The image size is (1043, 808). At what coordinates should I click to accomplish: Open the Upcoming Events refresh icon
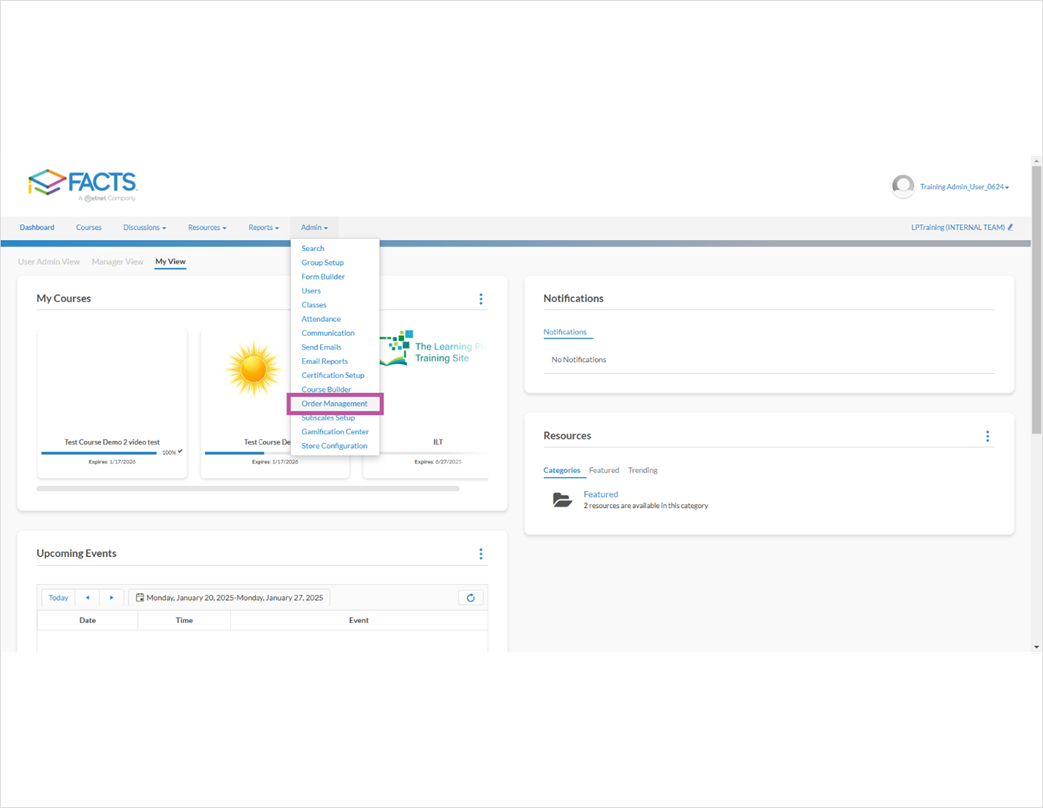pyautogui.click(x=470, y=597)
